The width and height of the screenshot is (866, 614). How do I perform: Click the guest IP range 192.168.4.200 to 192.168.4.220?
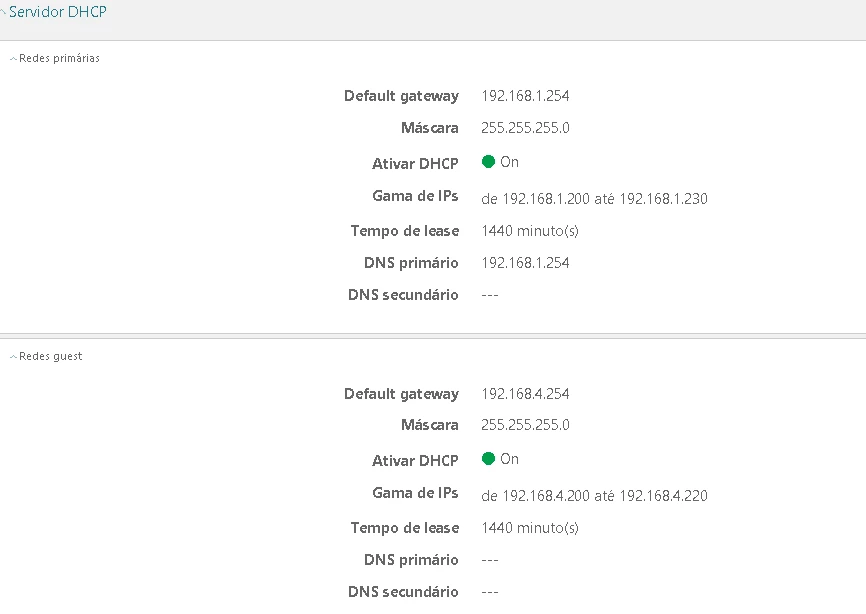(x=594, y=496)
